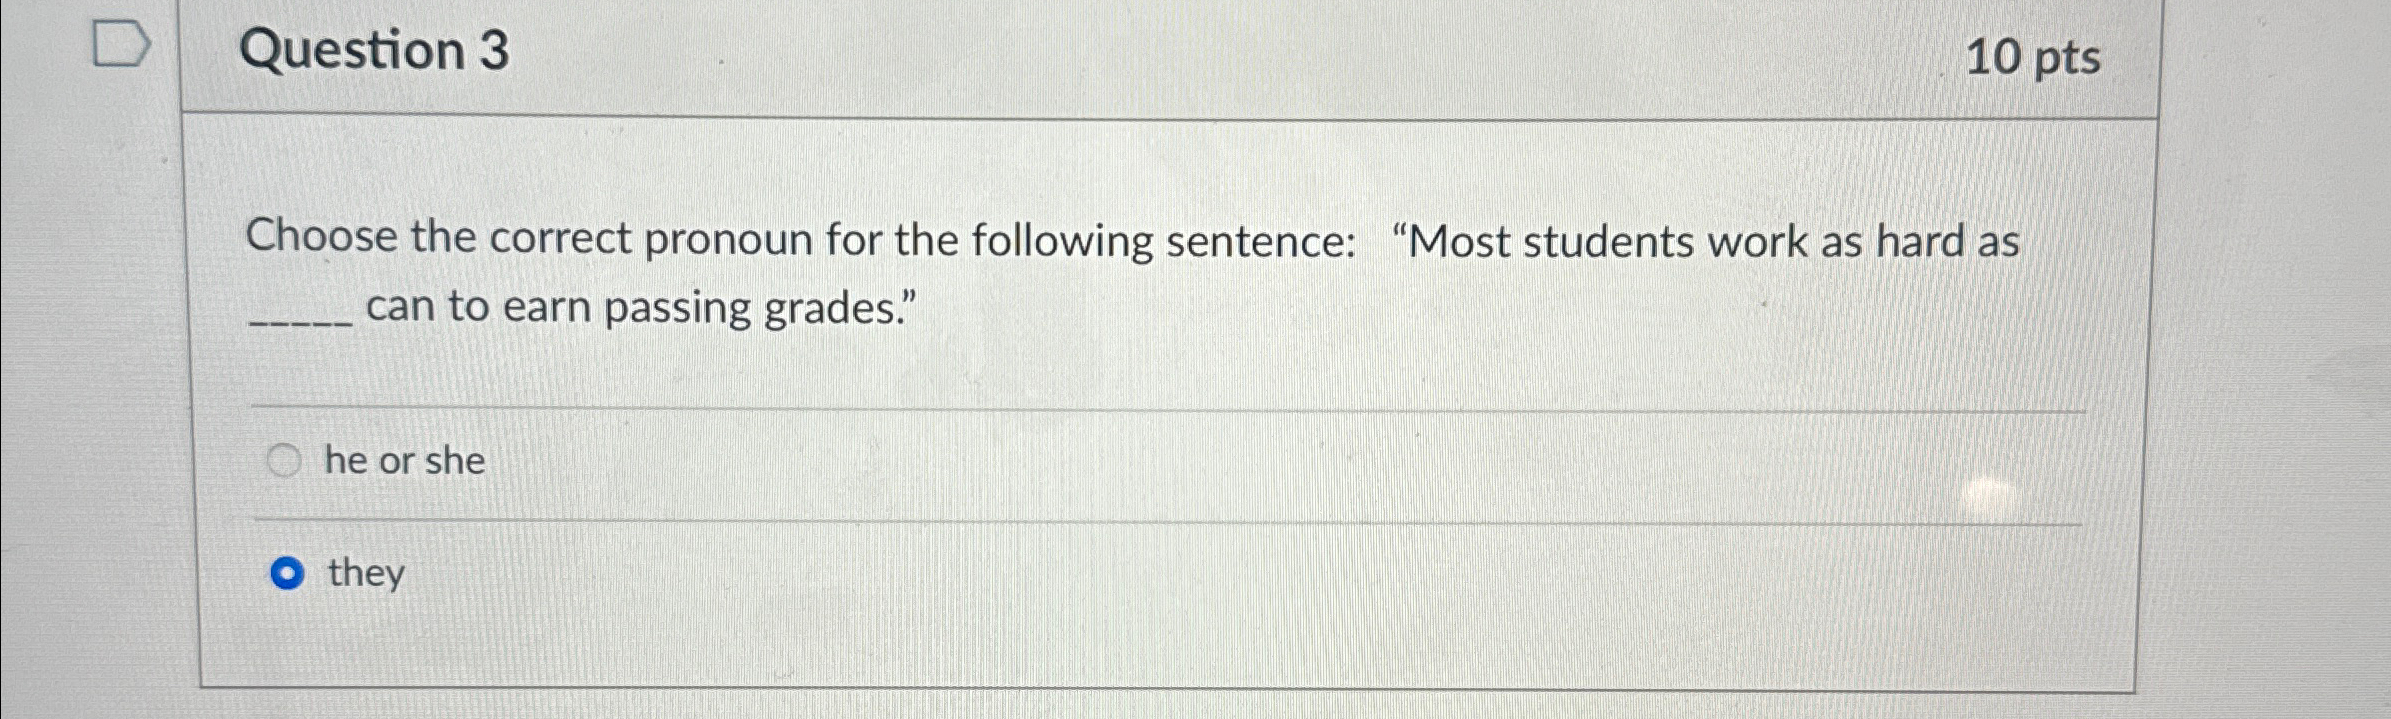Click the selected blue radio indicator

coord(287,572)
